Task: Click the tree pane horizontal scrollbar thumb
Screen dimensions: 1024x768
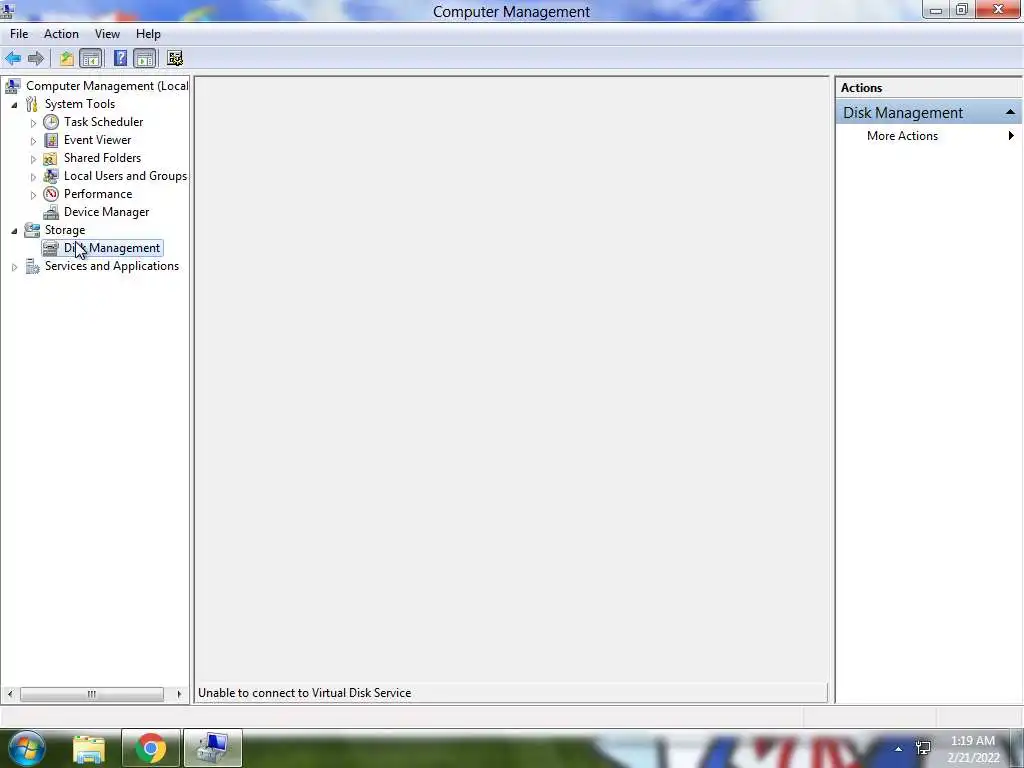Action: click(x=91, y=694)
